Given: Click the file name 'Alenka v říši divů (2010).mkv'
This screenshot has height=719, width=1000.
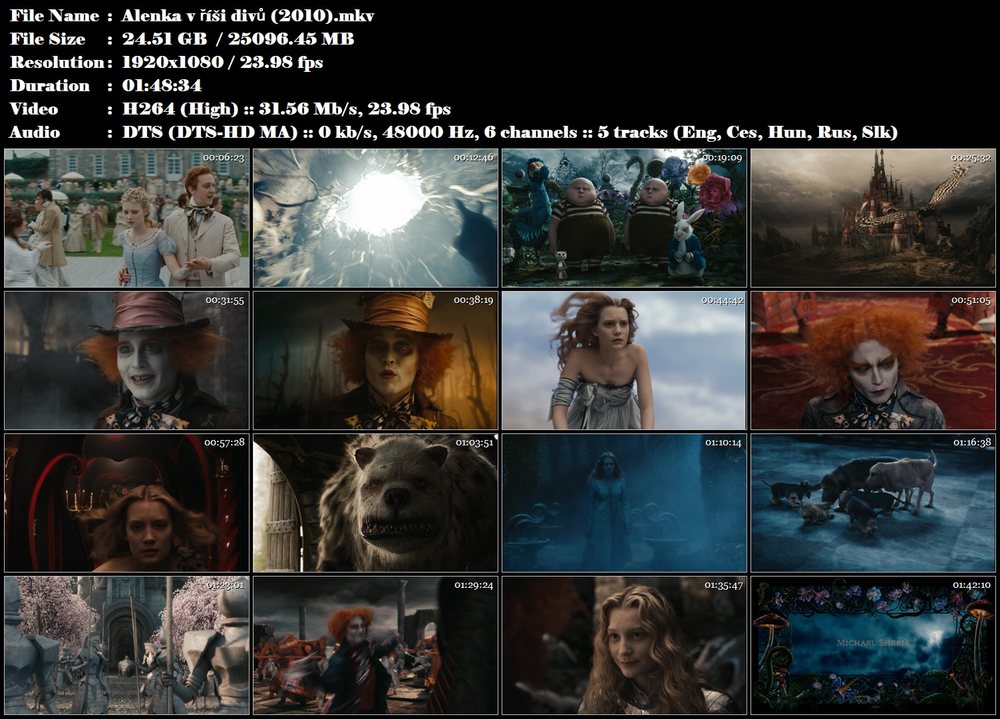Looking at the screenshot, I should click(x=248, y=16).
